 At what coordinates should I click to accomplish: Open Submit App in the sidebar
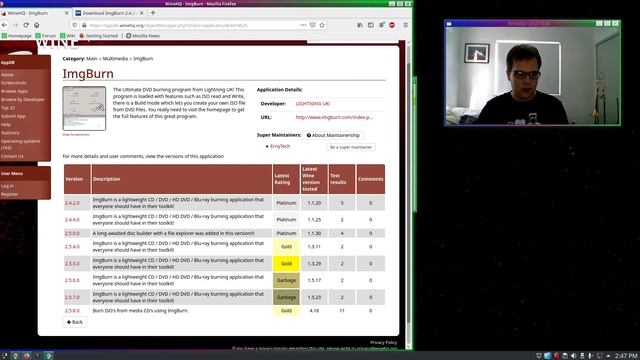tap(13, 116)
